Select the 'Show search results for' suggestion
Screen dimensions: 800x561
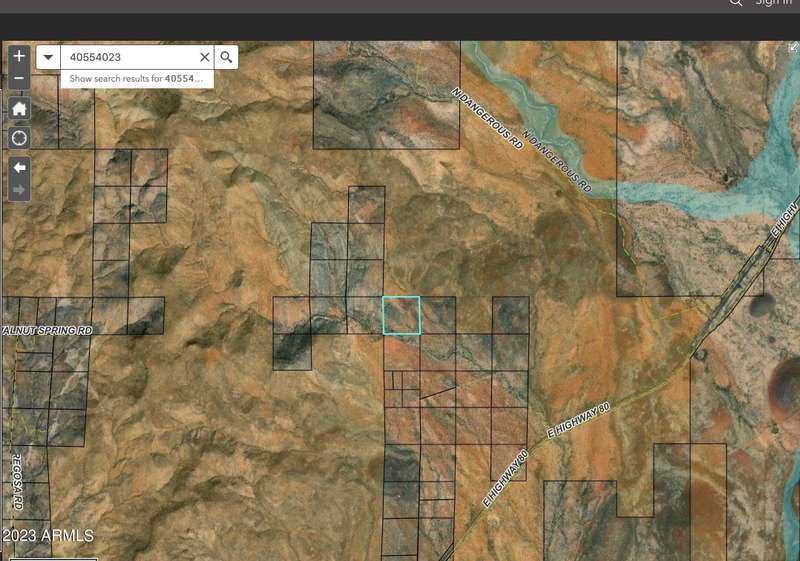[x=136, y=78]
